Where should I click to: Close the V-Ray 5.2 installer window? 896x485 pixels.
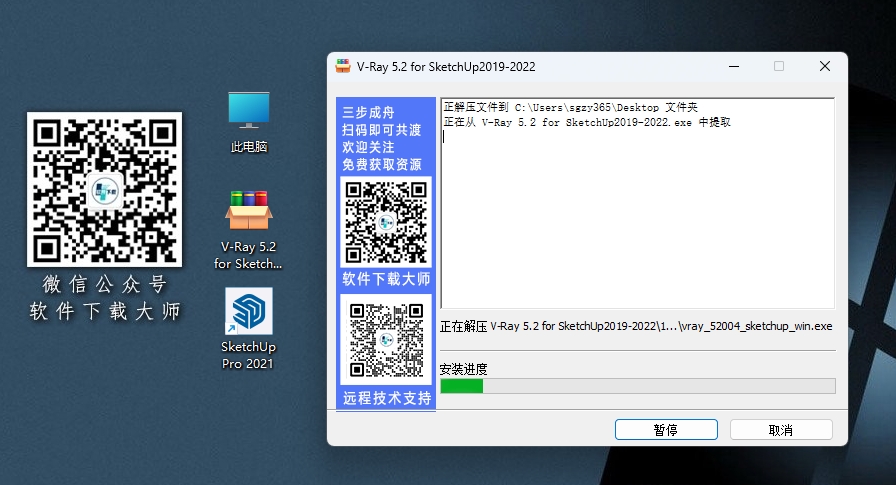825,66
